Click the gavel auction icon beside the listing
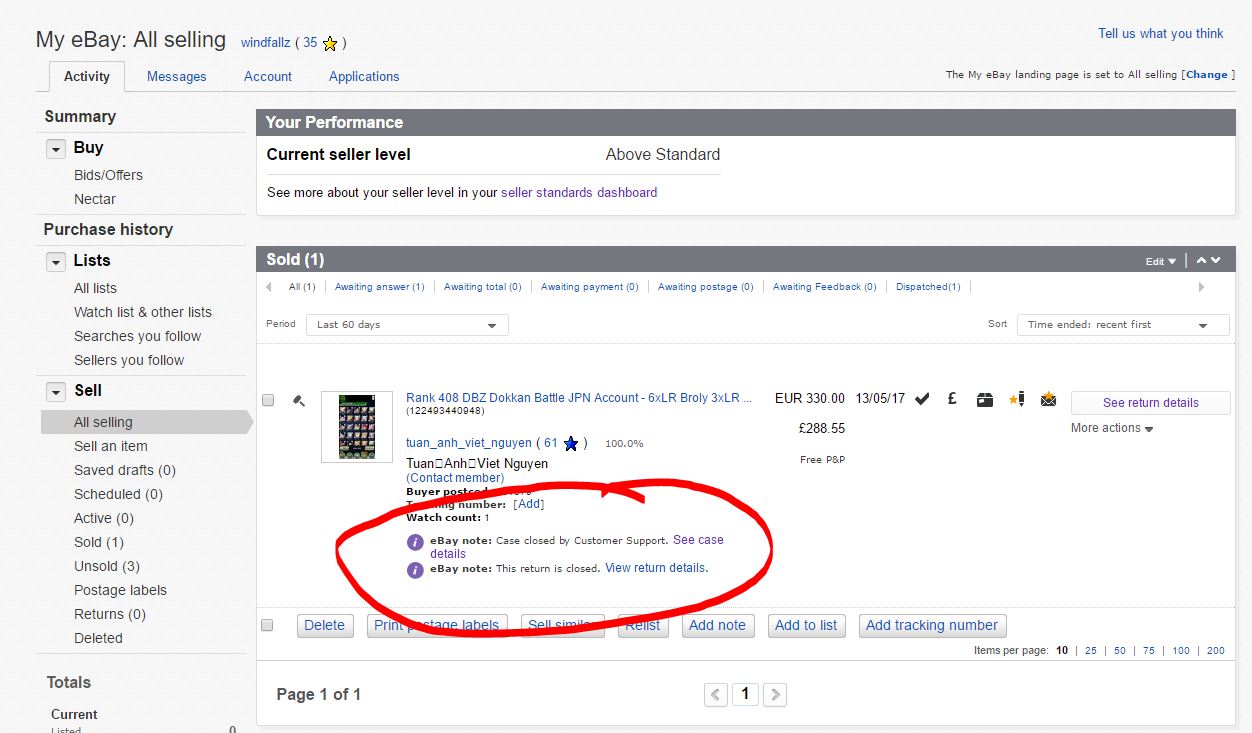Image resolution: width=1252 pixels, height=733 pixels. [298, 400]
